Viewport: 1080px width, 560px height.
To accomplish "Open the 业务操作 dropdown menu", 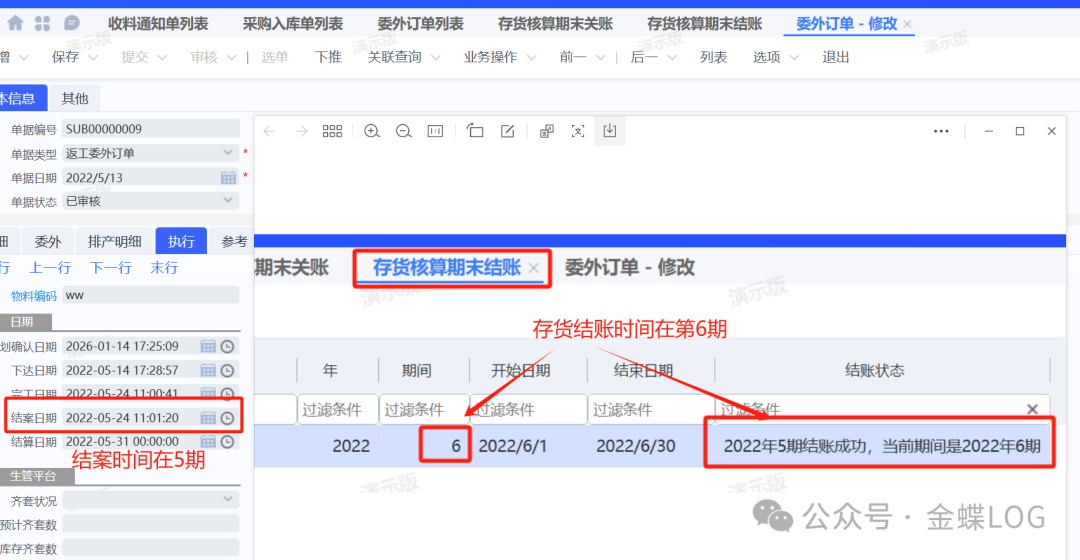I will pos(498,57).
